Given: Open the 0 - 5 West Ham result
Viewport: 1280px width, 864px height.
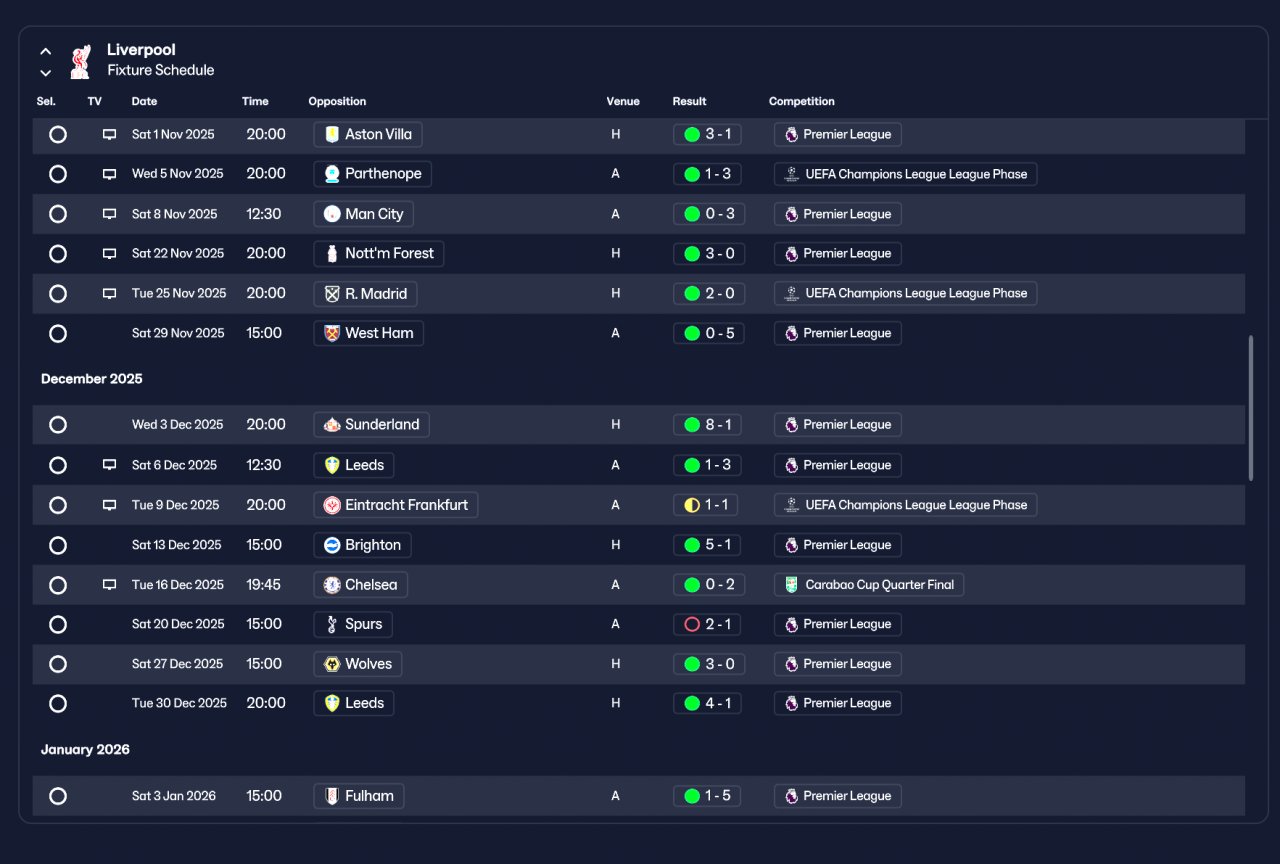Looking at the screenshot, I should coord(709,333).
